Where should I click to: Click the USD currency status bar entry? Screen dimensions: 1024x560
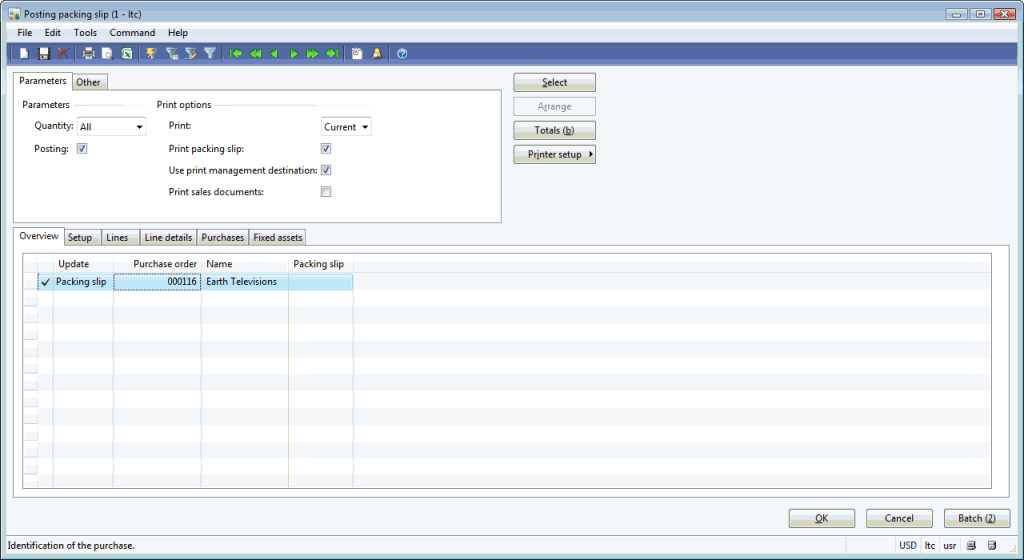tap(908, 546)
